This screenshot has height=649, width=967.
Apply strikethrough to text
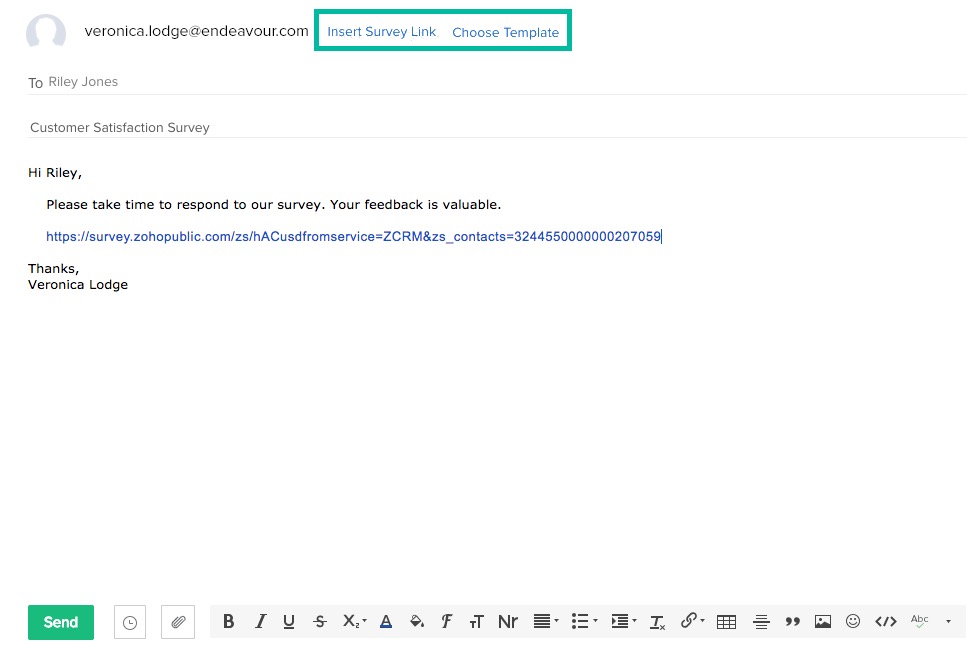pyautogui.click(x=320, y=621)
